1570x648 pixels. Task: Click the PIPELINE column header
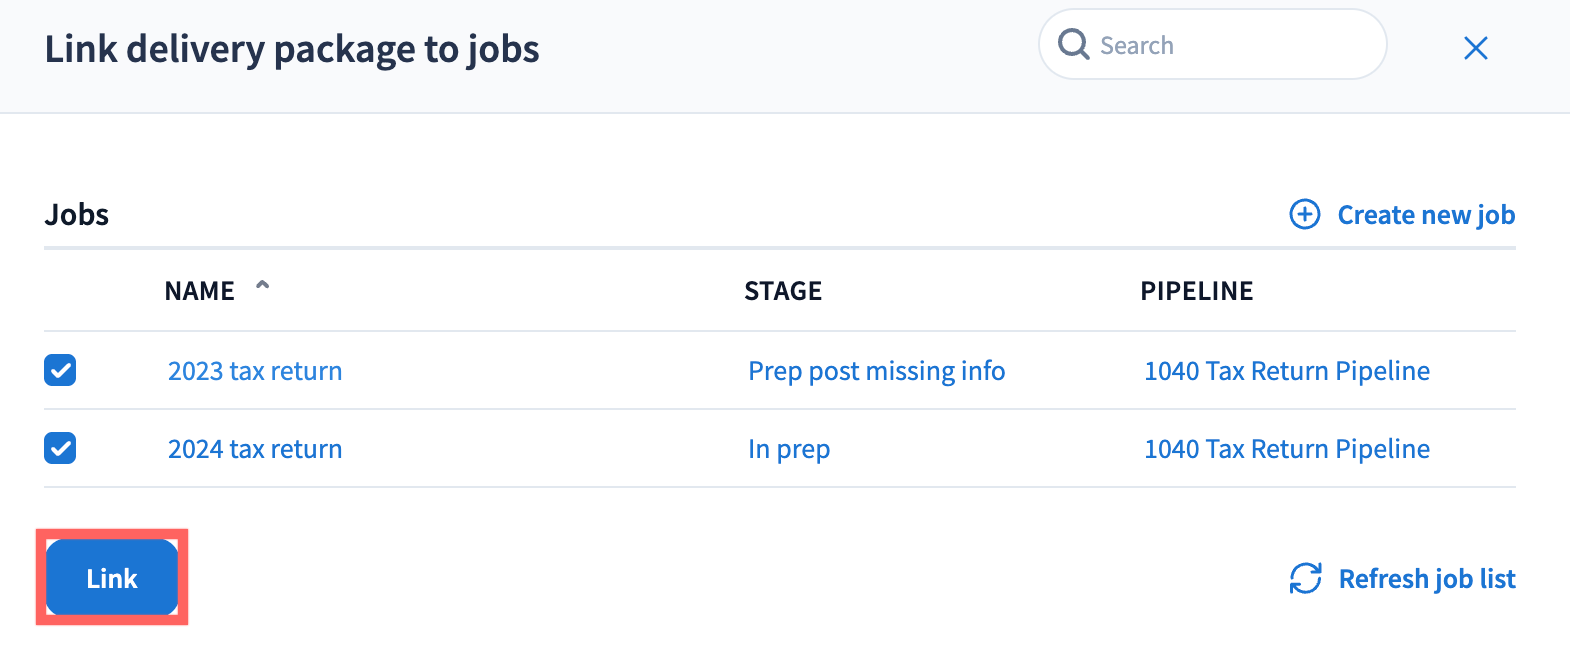click(1196, 291)
